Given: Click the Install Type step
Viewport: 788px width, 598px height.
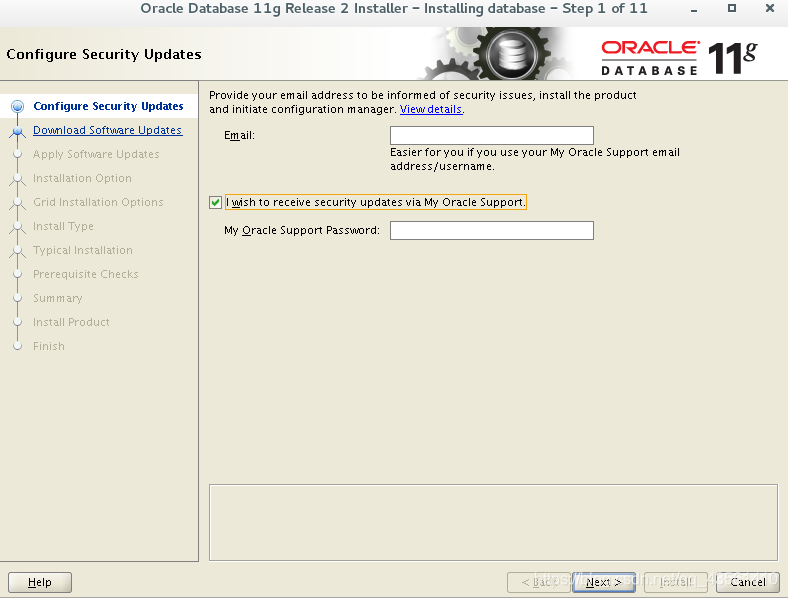Looking at the screenshot, I should tap(63, 226).
